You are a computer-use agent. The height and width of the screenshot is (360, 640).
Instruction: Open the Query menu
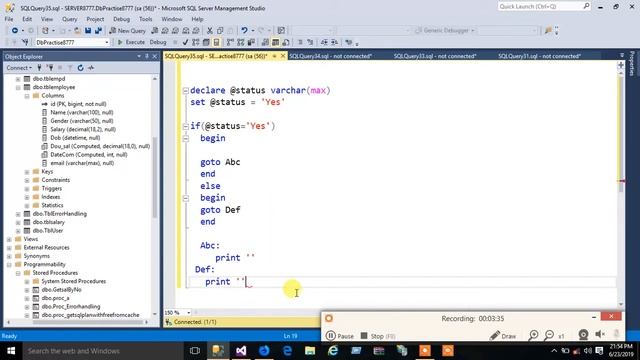69,19
